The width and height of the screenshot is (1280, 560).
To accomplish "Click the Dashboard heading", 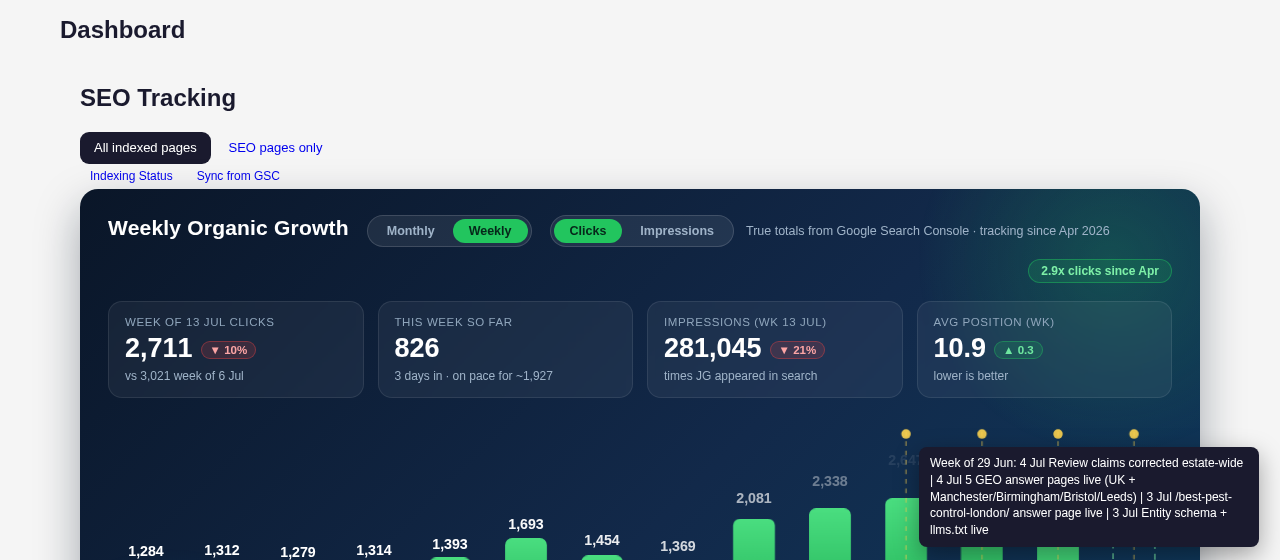I will pos(122,30).
